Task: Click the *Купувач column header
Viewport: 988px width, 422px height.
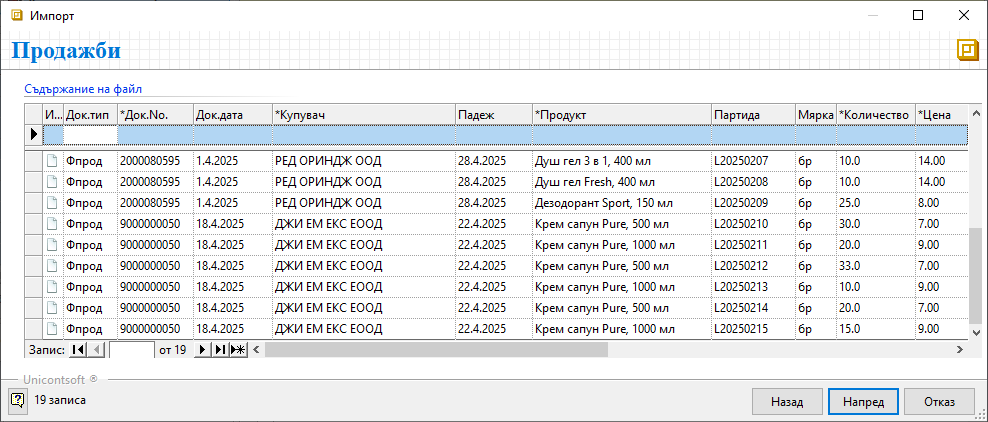Action: pyautogui.click(x=363, y=114)
